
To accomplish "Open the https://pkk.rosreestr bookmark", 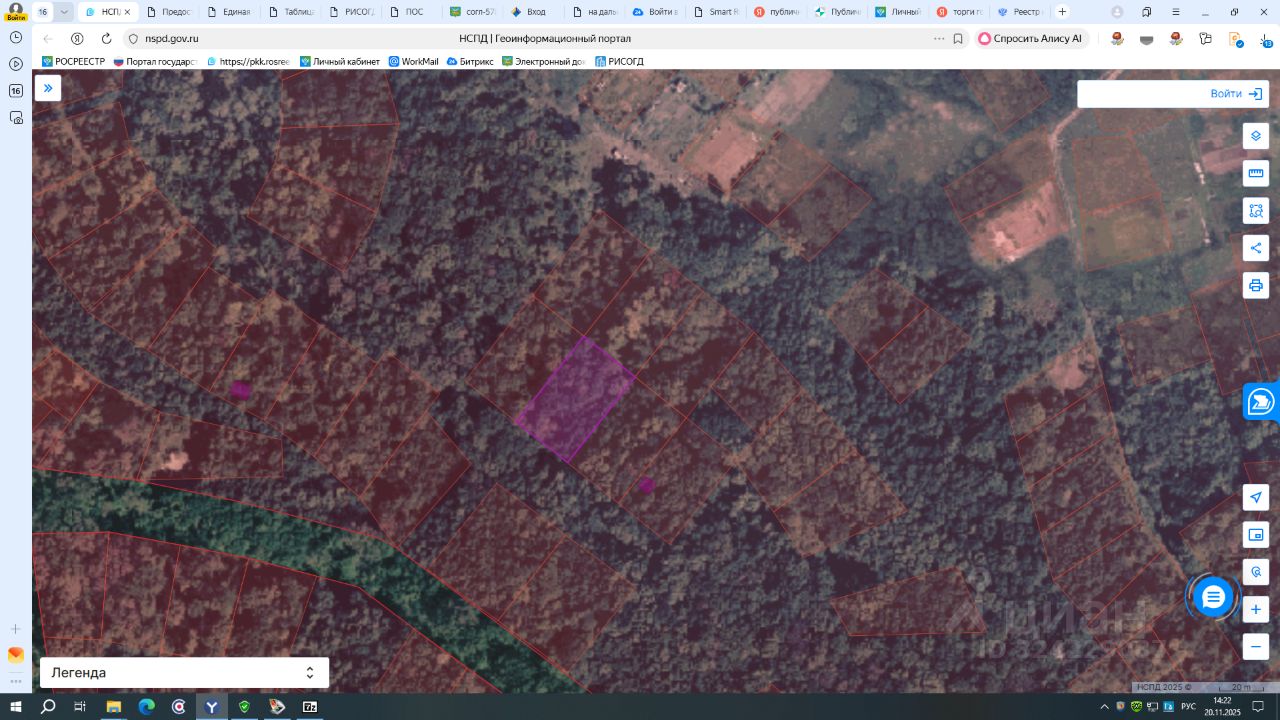I will [x=248, y=61].
